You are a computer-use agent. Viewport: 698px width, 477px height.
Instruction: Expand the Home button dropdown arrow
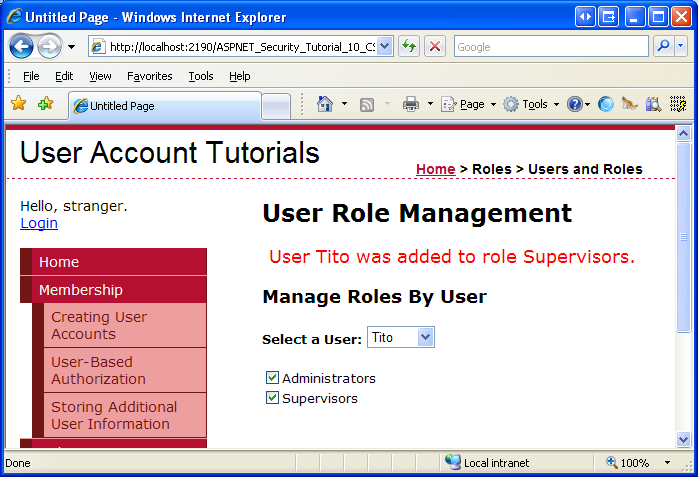[x=344, y=104]
